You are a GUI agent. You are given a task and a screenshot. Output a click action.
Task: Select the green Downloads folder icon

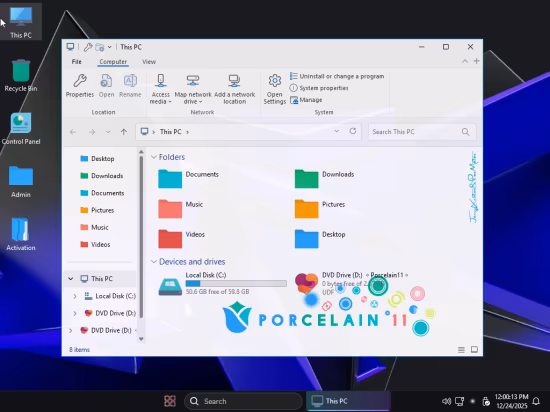(307, 178)
